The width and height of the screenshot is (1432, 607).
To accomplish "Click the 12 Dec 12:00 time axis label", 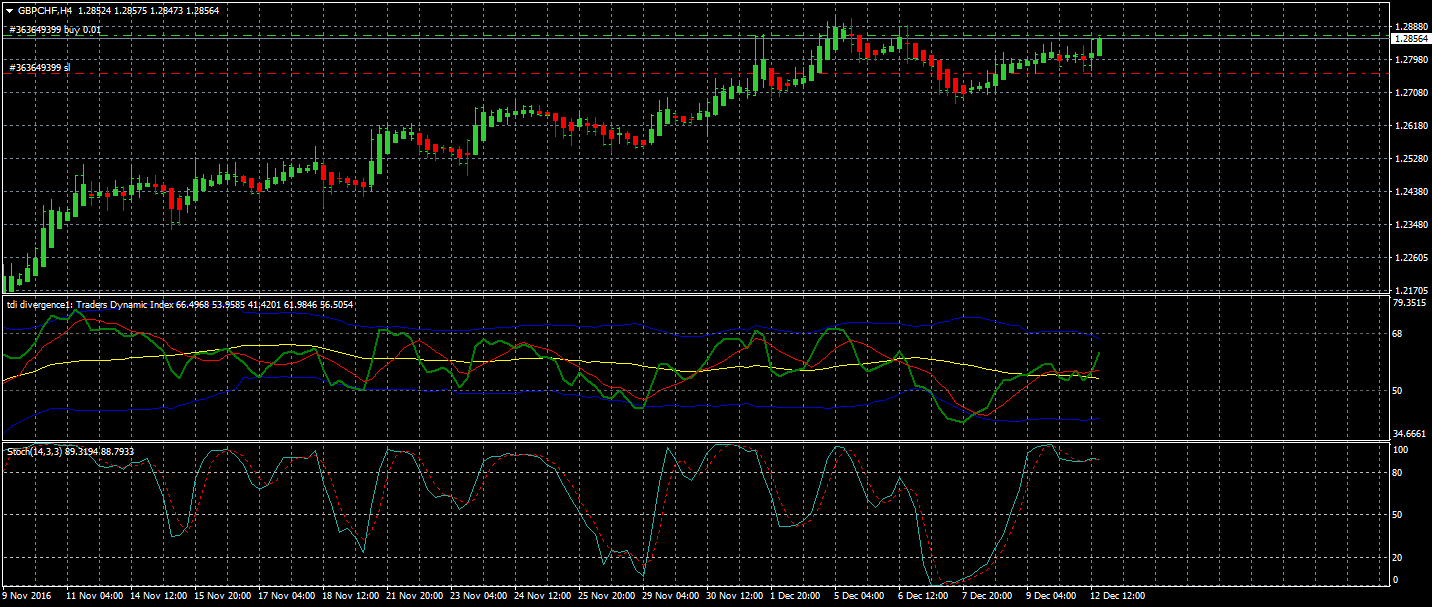I will tap(1118, 595).
